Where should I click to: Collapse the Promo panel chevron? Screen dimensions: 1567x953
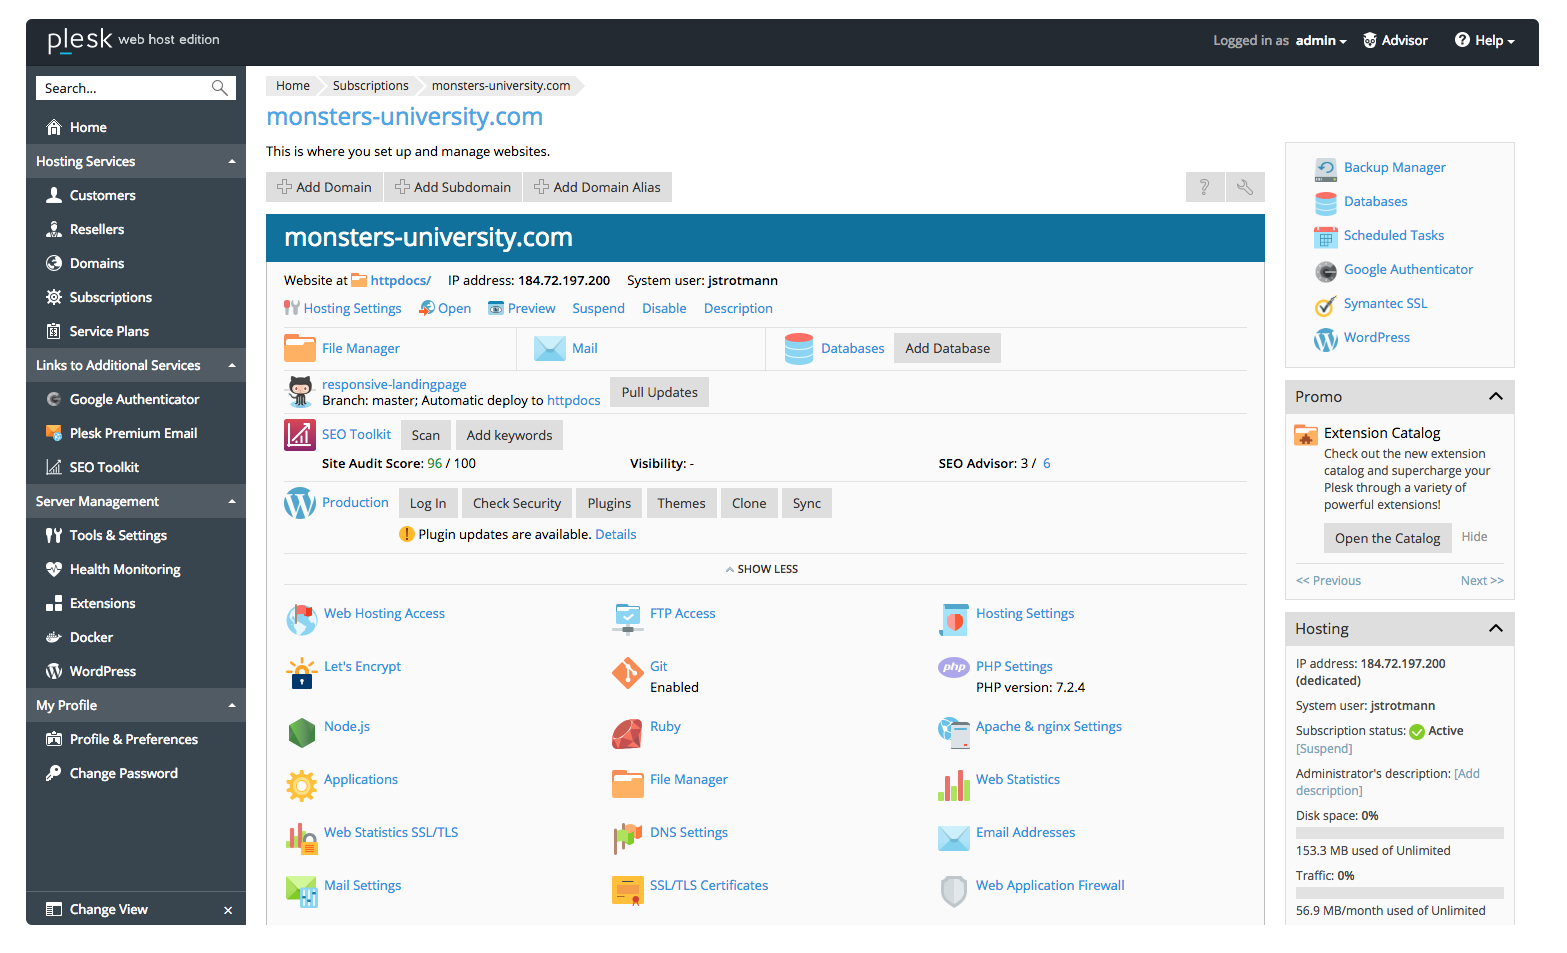1496,397
